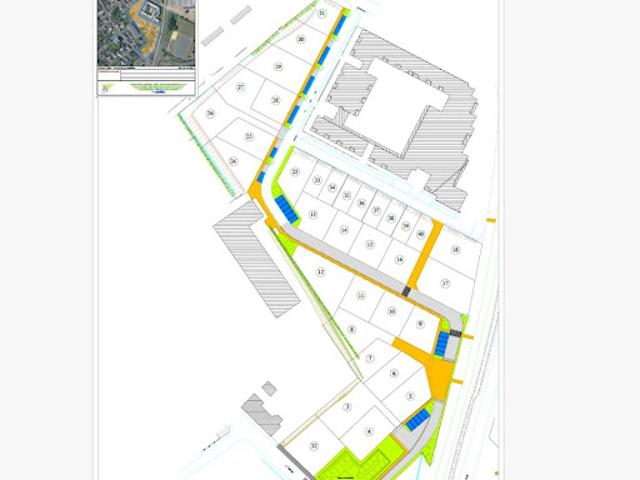Screen dimensions: 640x480
Task: Pick lot number 26 label
Action: coord(211,113)
